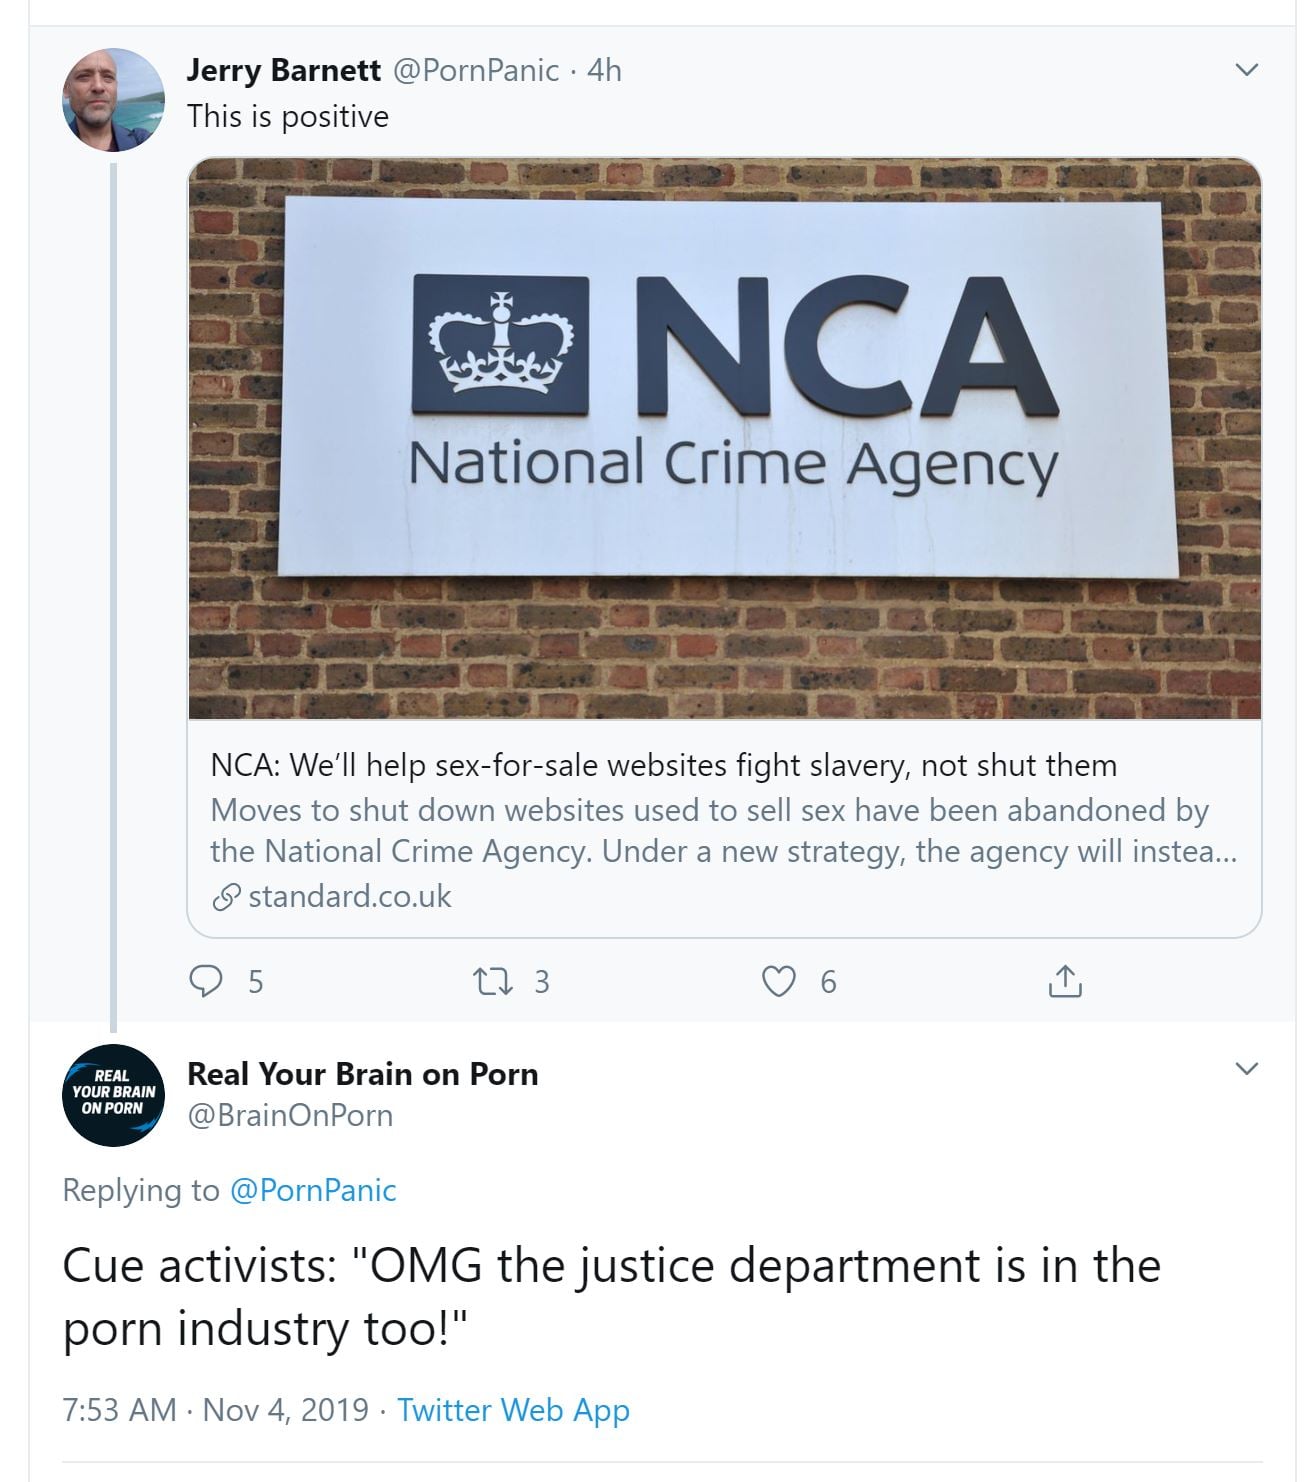The image size is (1311, 1482).
Task: Visit the @BrainOnPorn handle
Action: tap(290, 1115)
